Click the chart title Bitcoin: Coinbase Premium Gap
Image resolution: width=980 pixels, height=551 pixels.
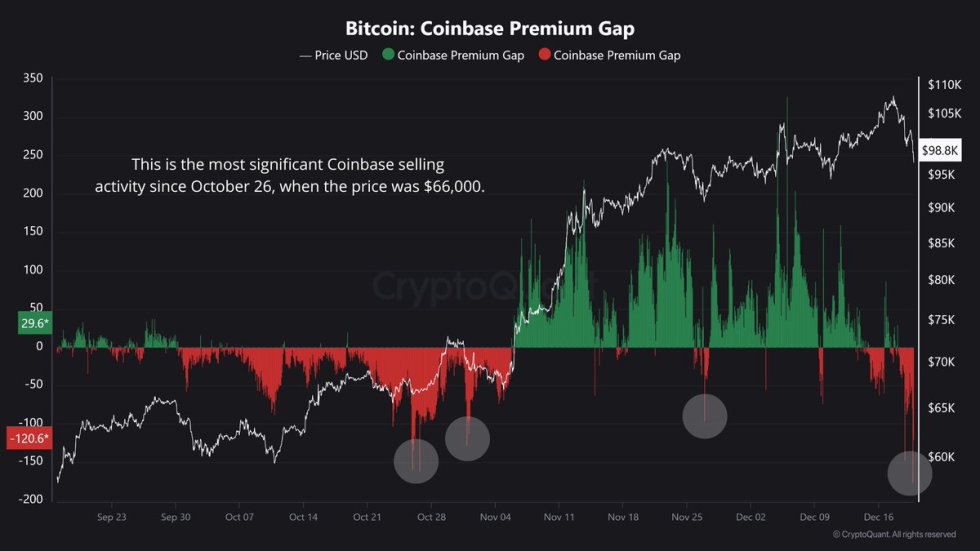pyautogui.click(x=490, y=29)
